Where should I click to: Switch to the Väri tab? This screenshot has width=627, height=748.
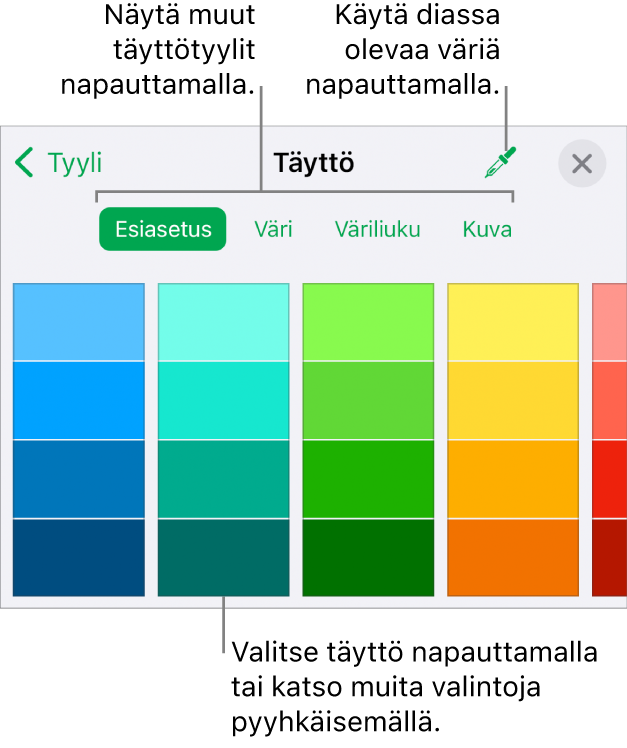coord(272,229)
